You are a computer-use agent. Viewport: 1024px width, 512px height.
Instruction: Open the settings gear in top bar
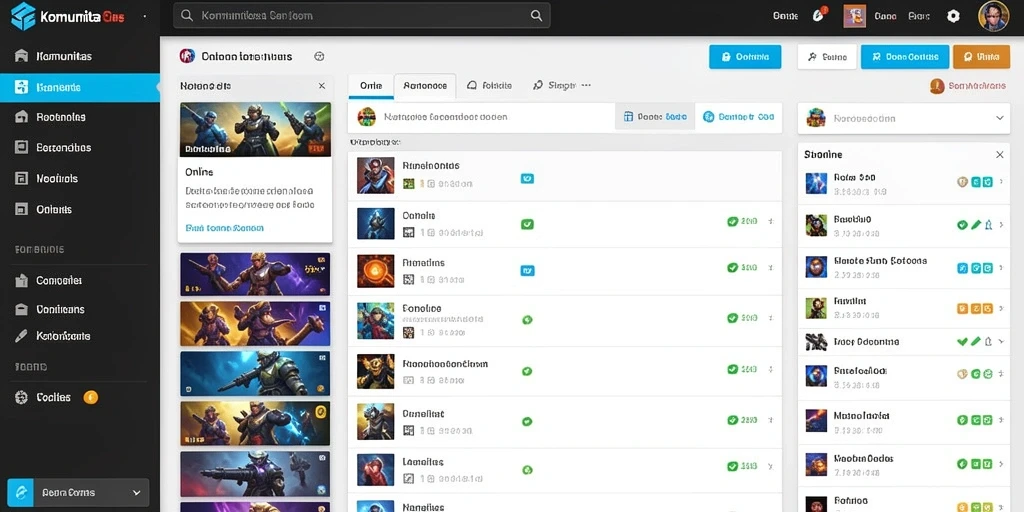point(953,16)
